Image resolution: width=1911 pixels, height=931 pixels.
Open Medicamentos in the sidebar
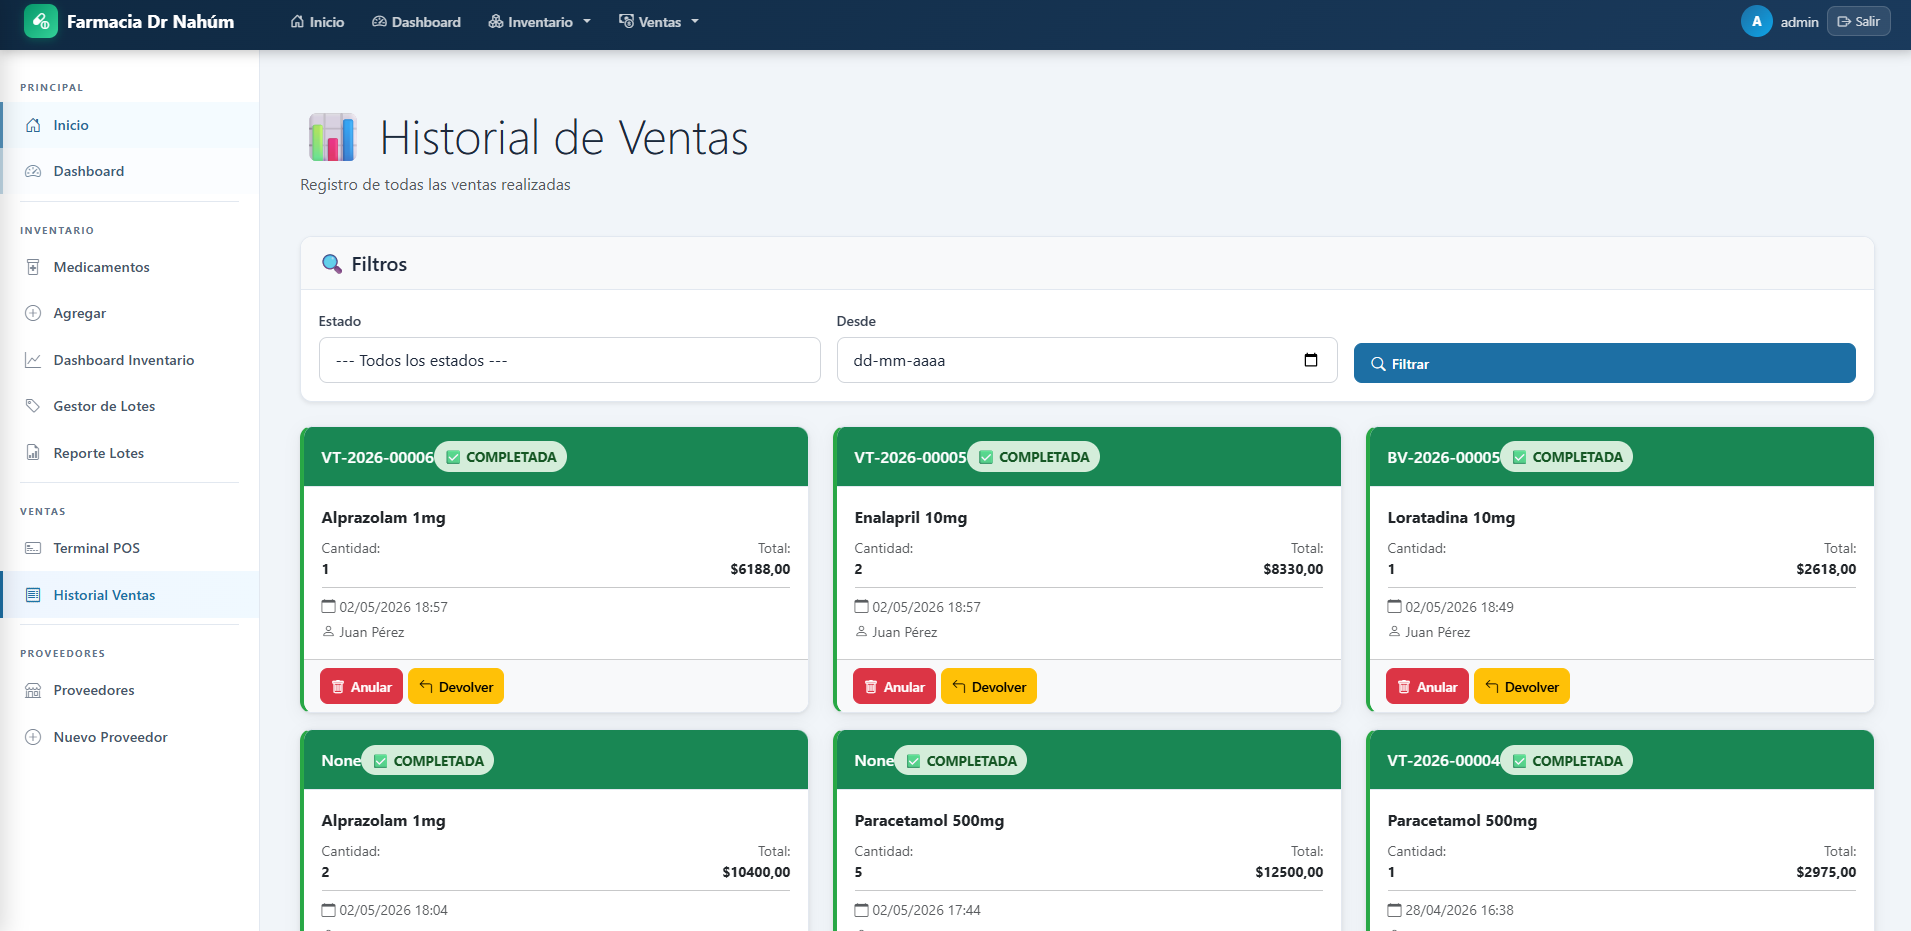pos(130,267)
